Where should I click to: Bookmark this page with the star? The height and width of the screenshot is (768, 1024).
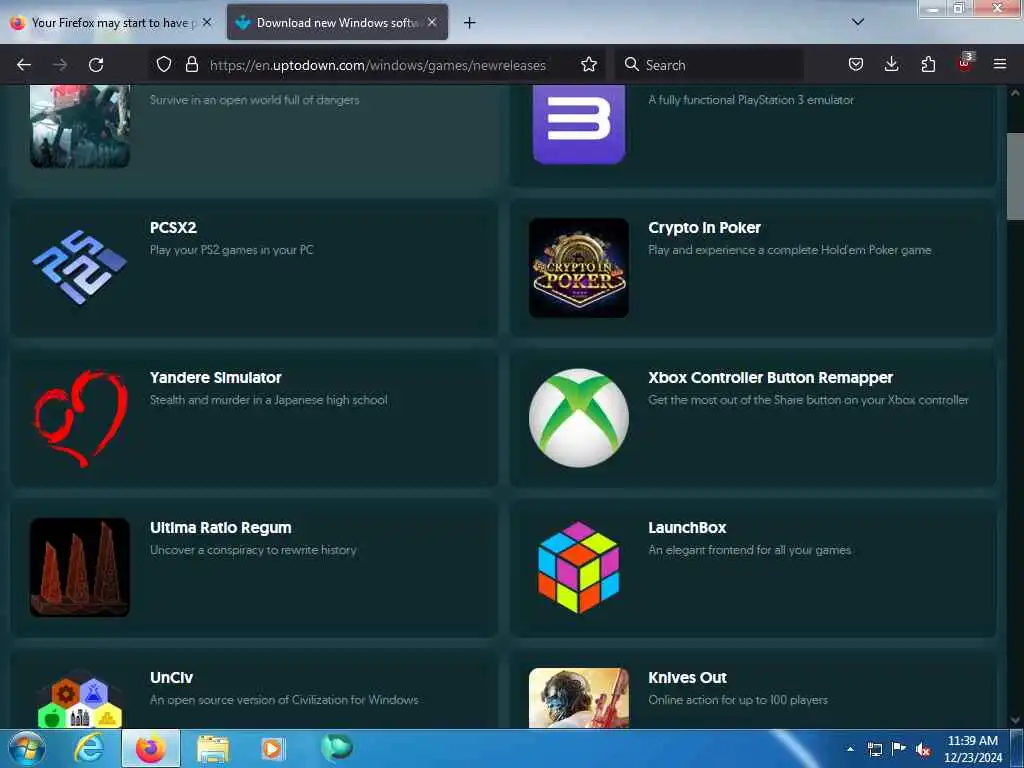[589, 65]
